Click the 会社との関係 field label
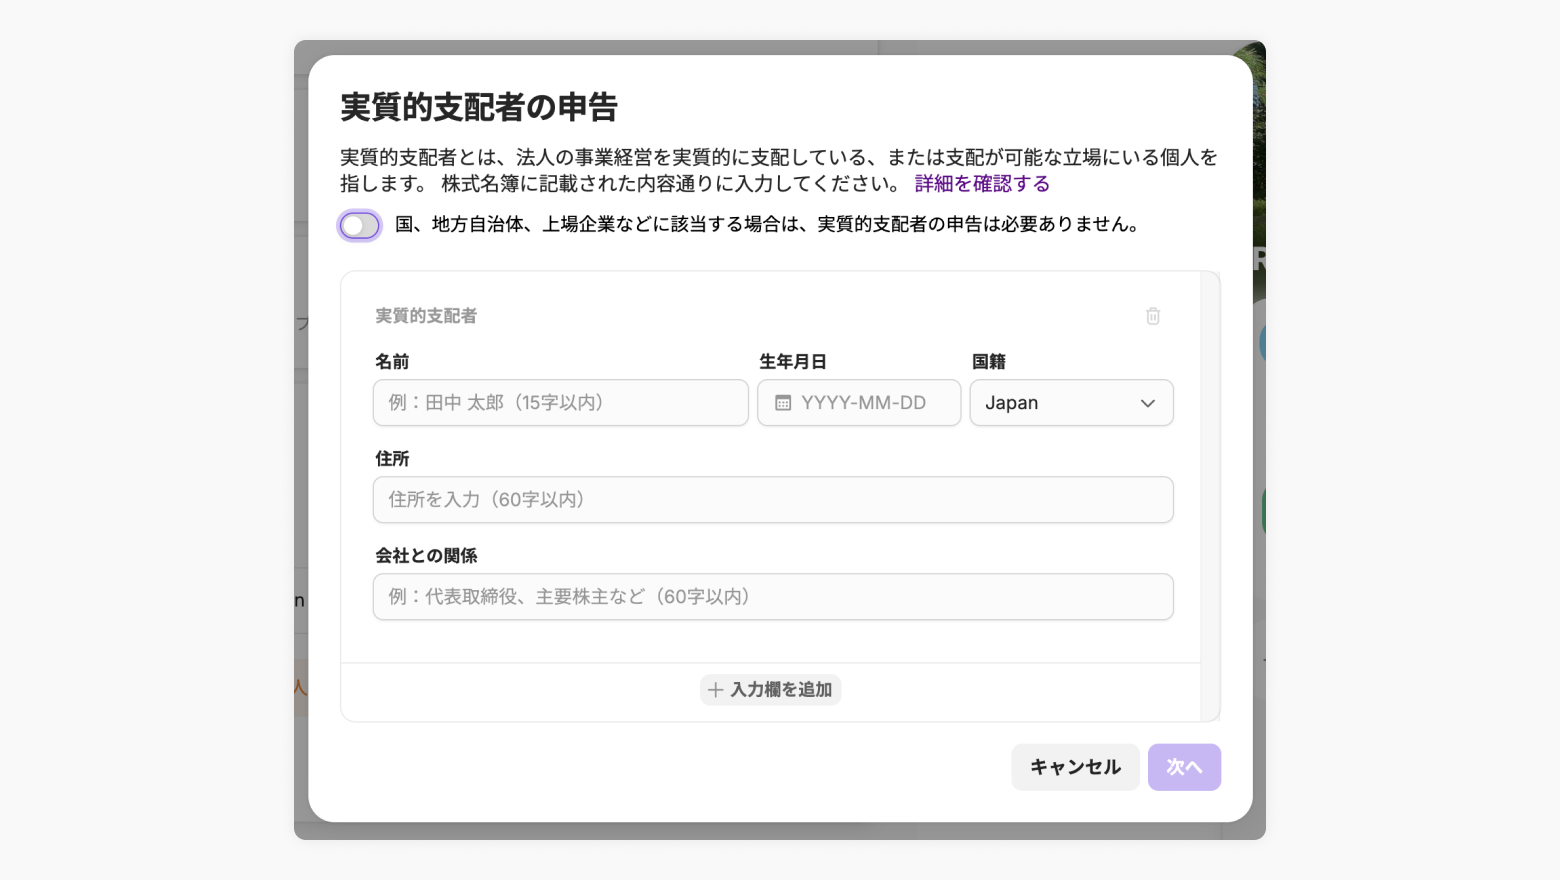The width and height of the screenshot is (1560, 880). pos(426,556)
